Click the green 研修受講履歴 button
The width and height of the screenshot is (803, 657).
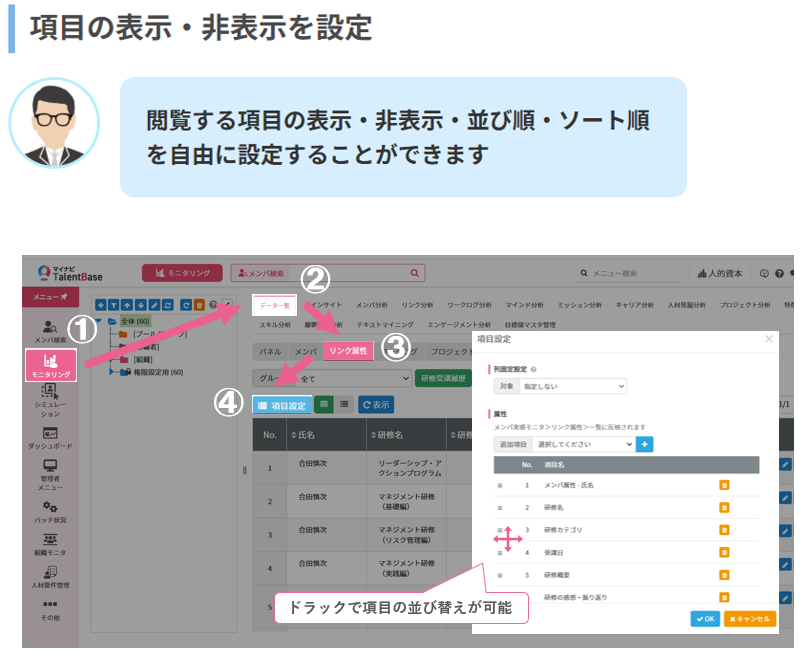(443, 378)
